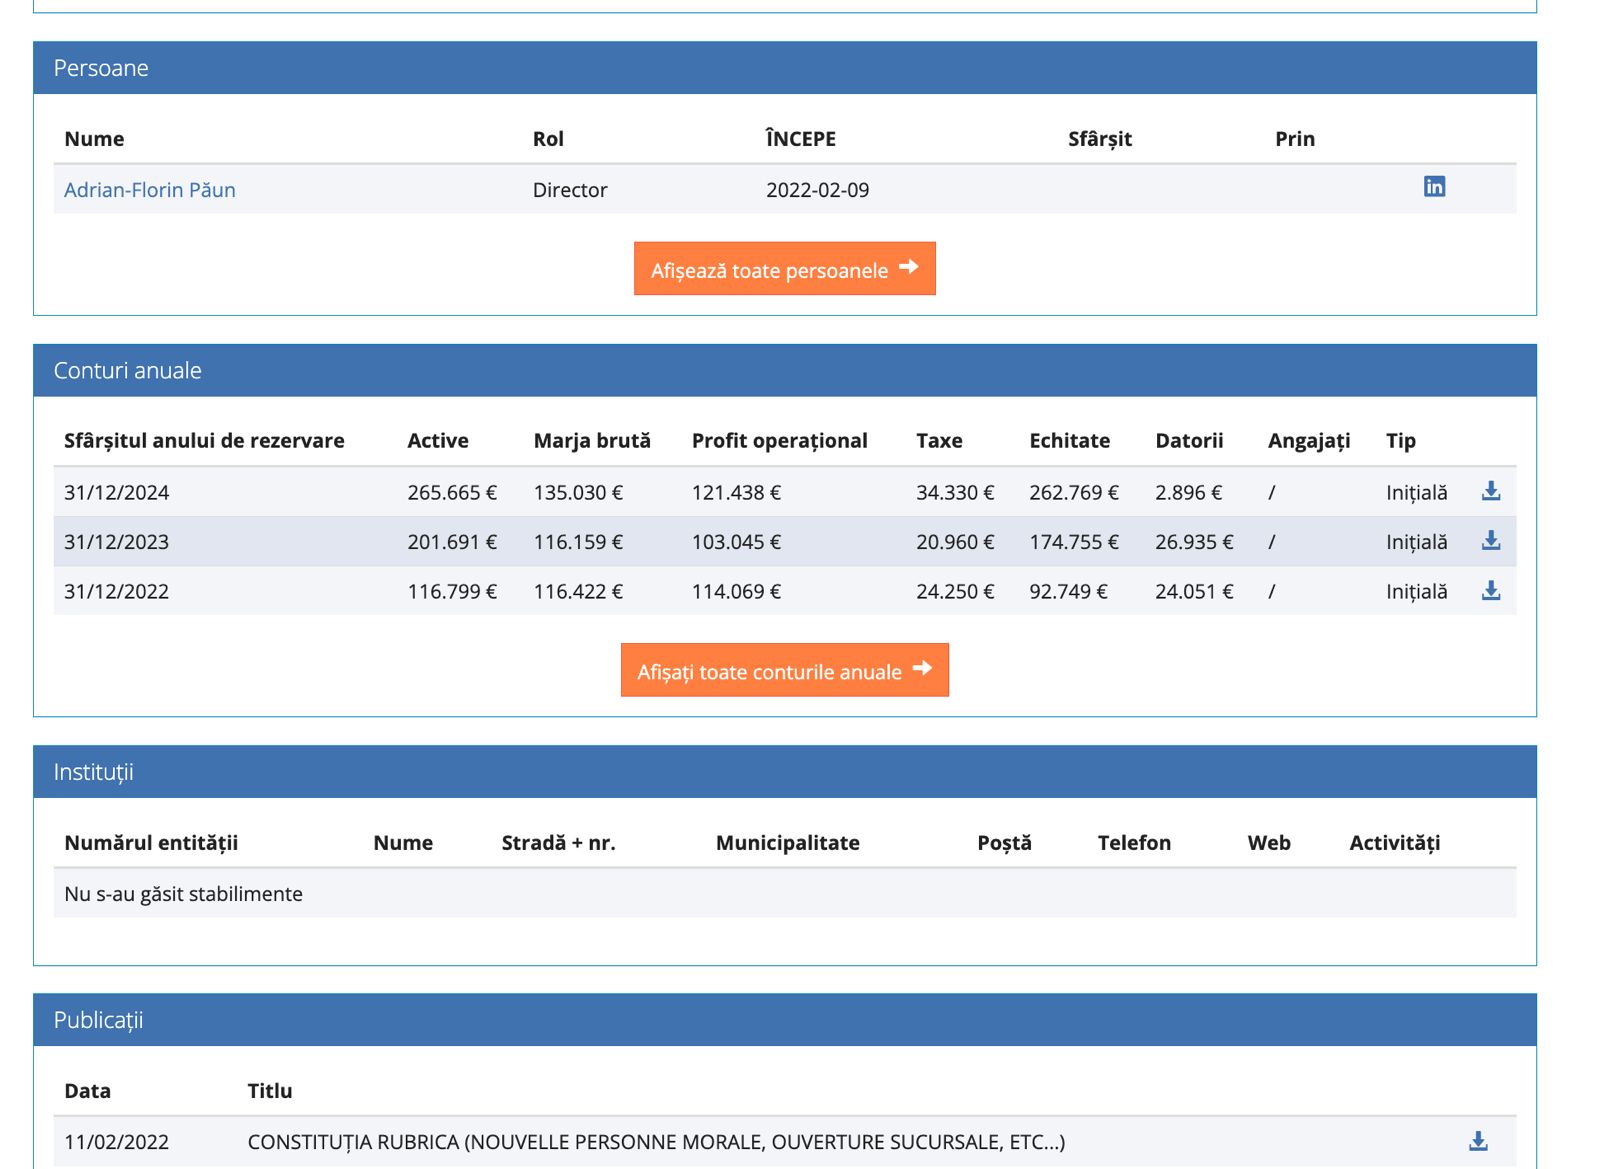Click the CONSTITUȚIA RUBRICA publication title
This screenshot has width=1600, height=1169.
tap(656, 1142)
